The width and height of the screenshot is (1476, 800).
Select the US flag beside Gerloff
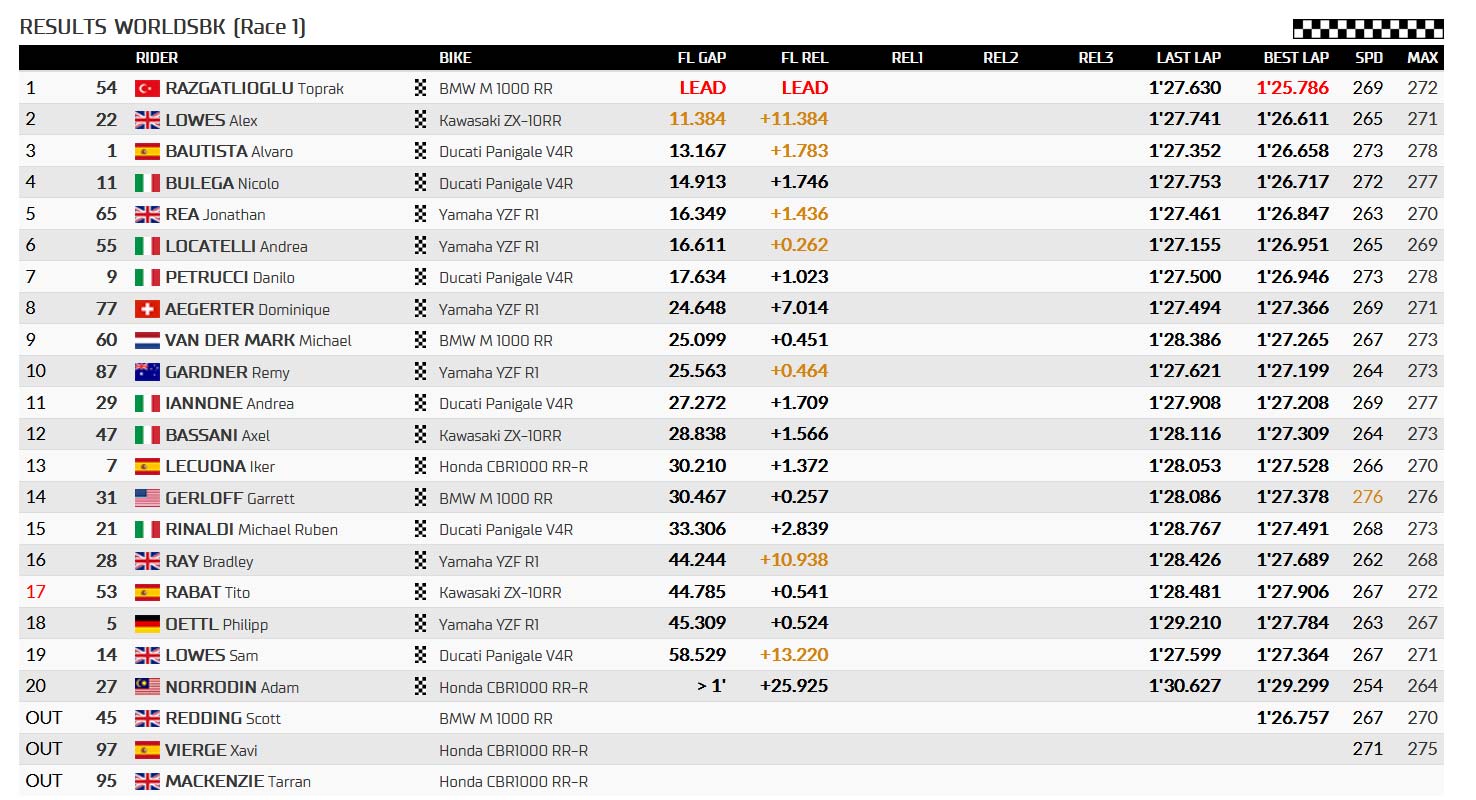coord(147,498)
